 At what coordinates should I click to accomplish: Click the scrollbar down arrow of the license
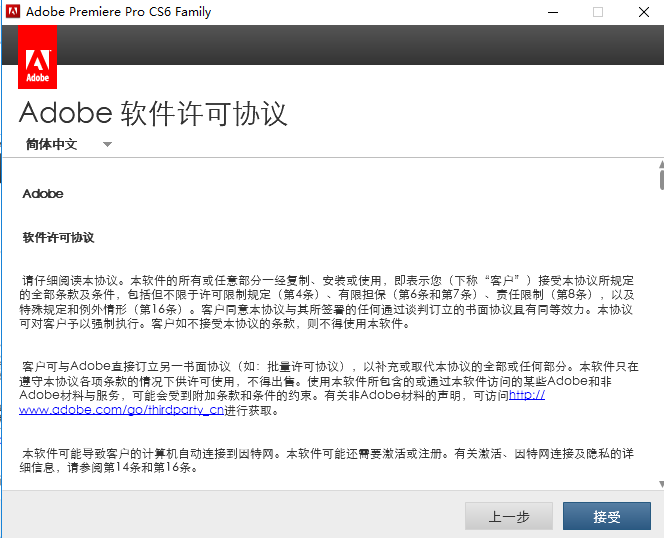click(x=659, y=485)
